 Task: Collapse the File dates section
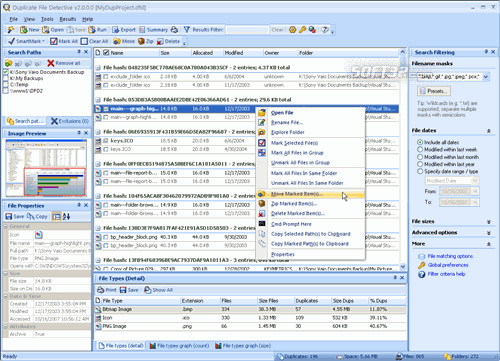tap(489, 131)
